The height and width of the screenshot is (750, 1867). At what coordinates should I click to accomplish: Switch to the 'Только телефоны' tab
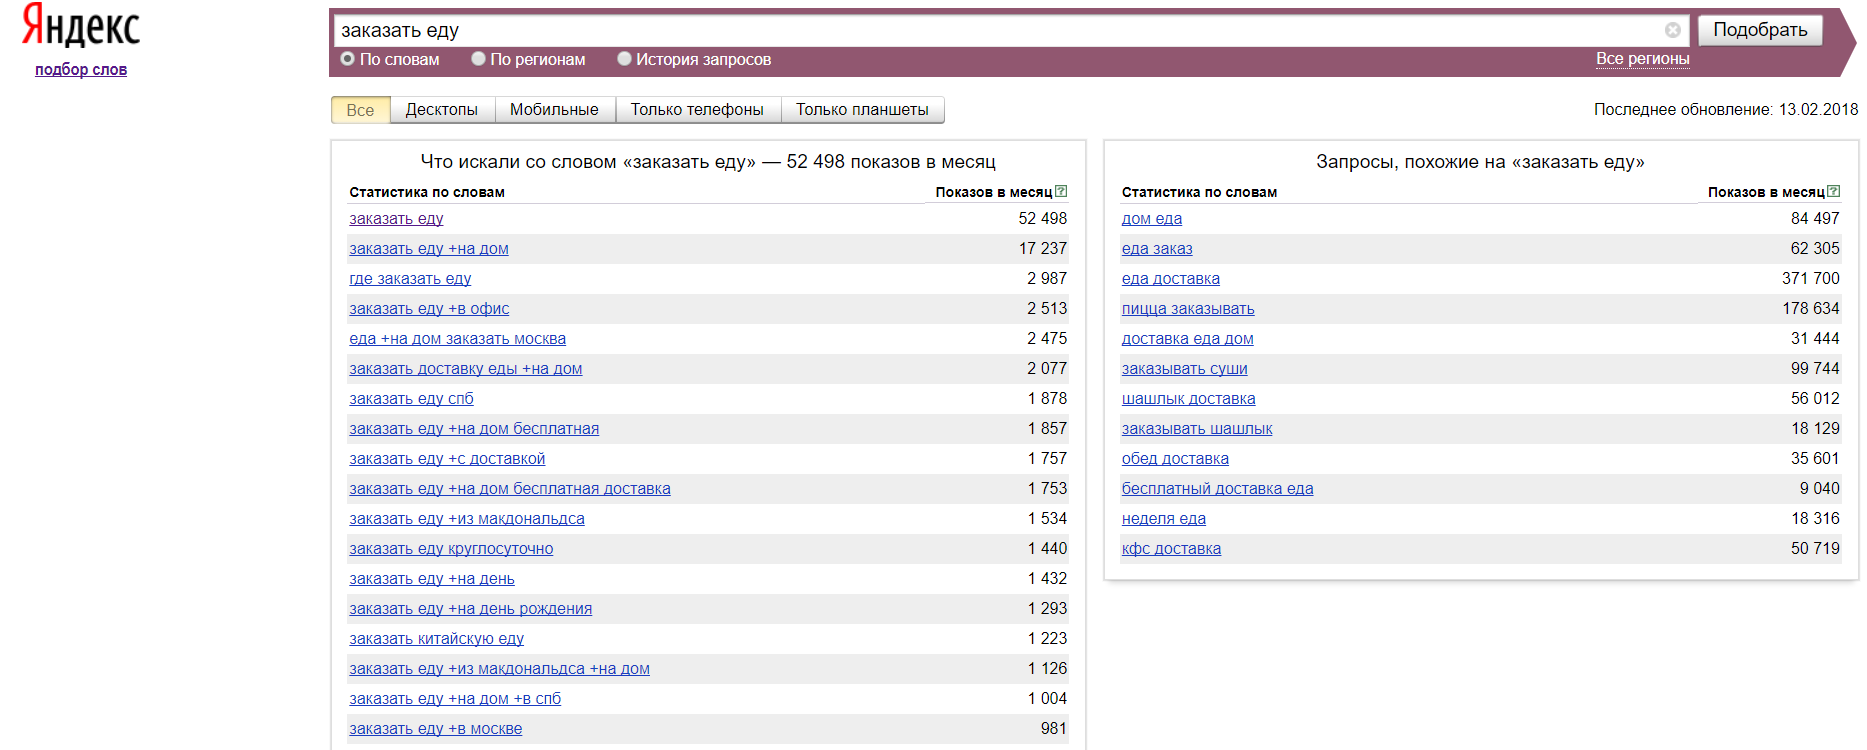[697, 110]
